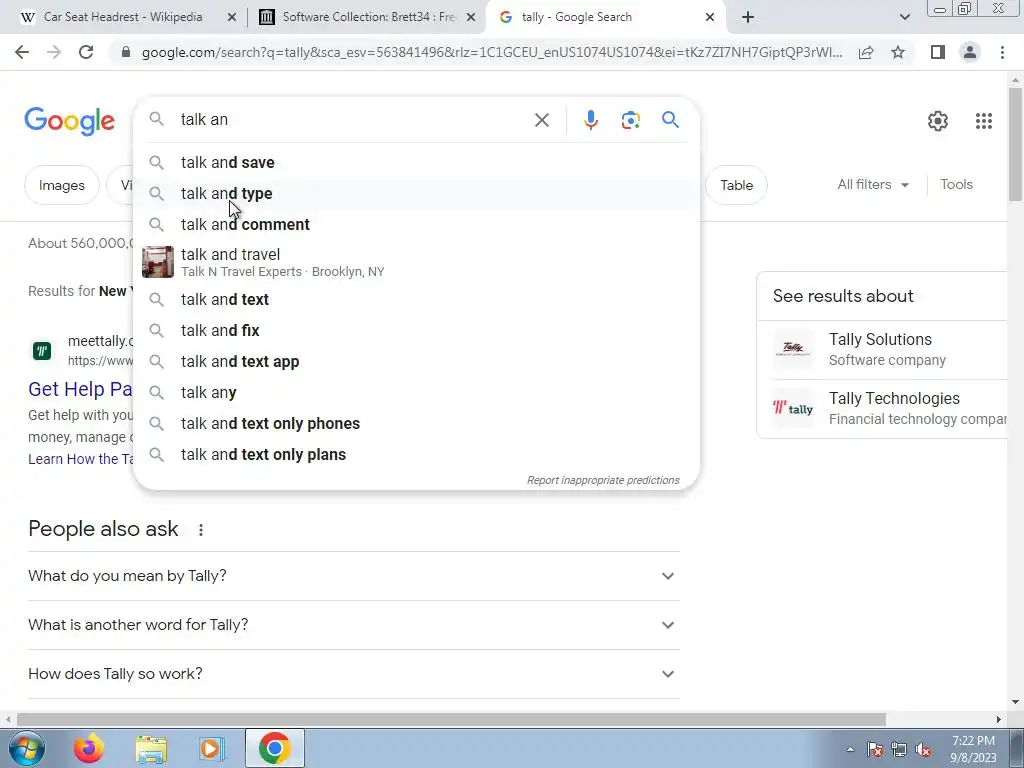The width and height of the screenshot is (1024, 768).
Task: Click the address bar URL
Action: coord(491,52)
